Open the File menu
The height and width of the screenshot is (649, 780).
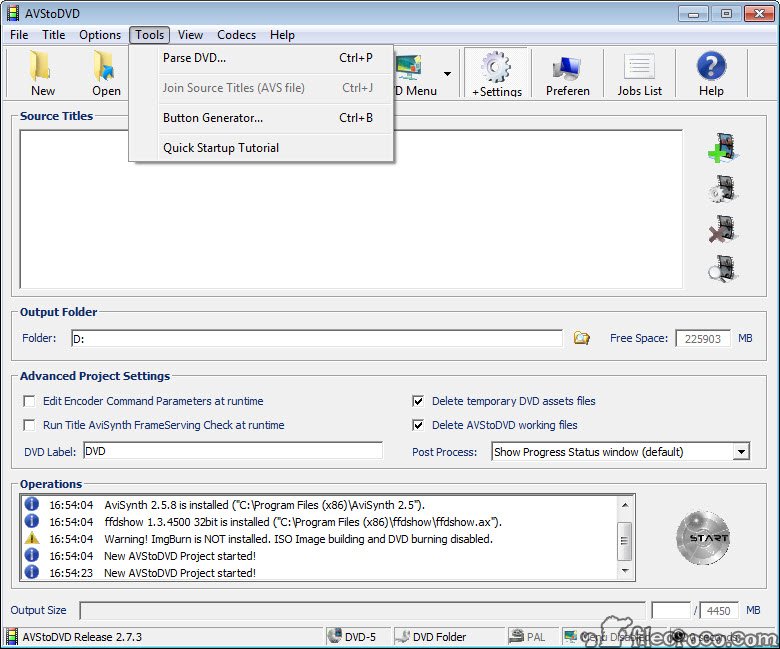(19, 35)
